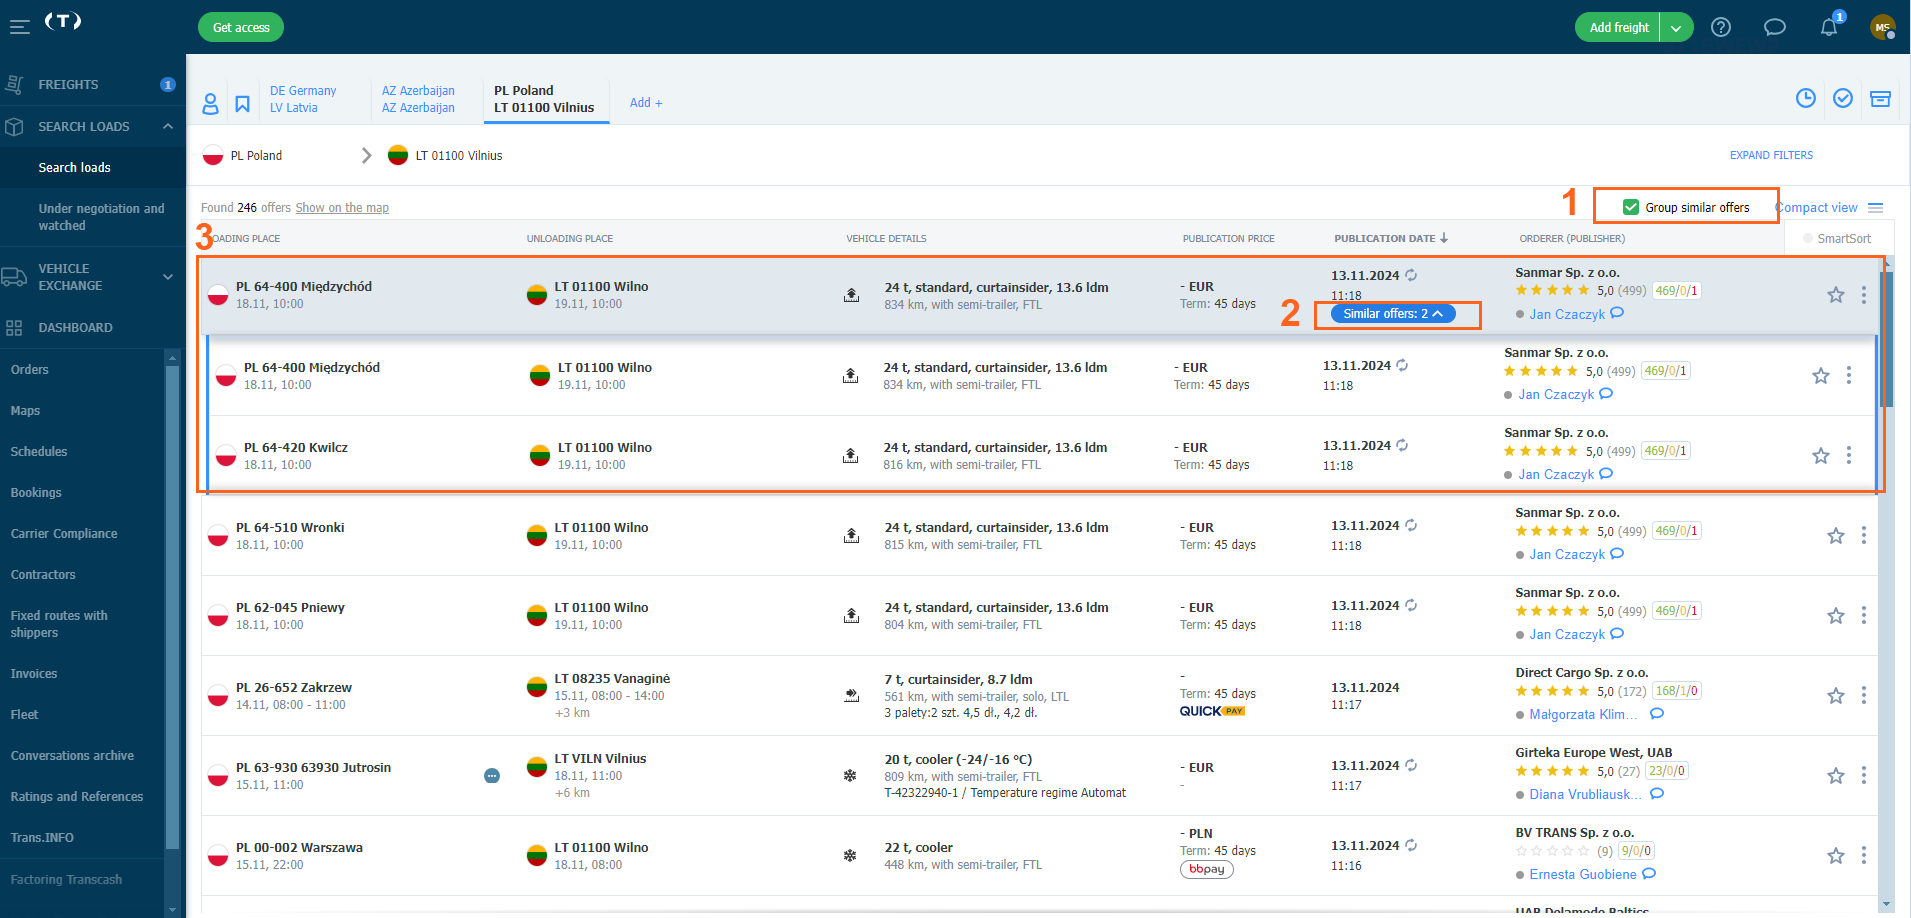
Task: Click the help question mark icon
Action: [1721, 27]
